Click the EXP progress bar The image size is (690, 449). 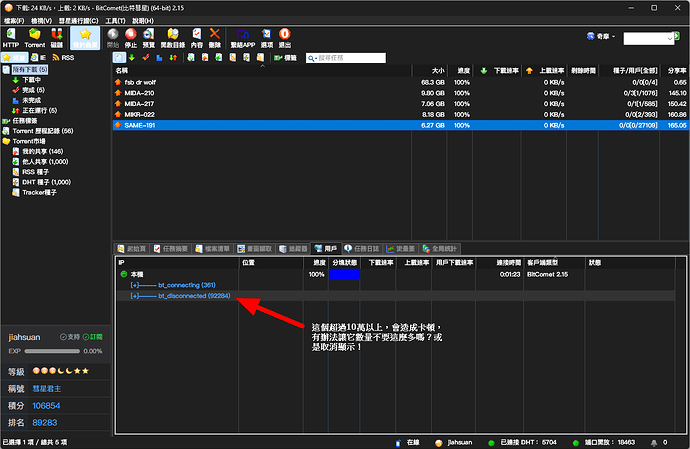click(x=52, y=351)
